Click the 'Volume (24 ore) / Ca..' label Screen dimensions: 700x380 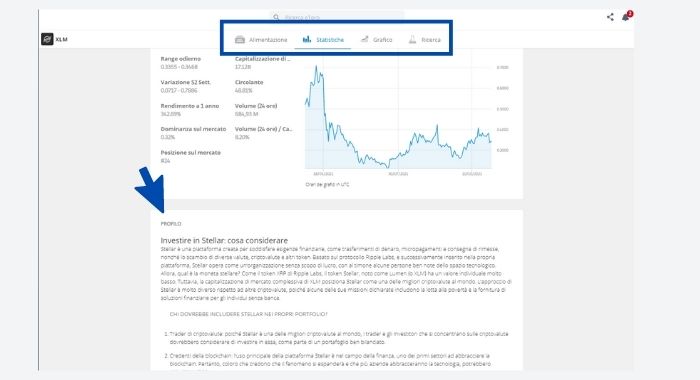[x=263, y=129]
